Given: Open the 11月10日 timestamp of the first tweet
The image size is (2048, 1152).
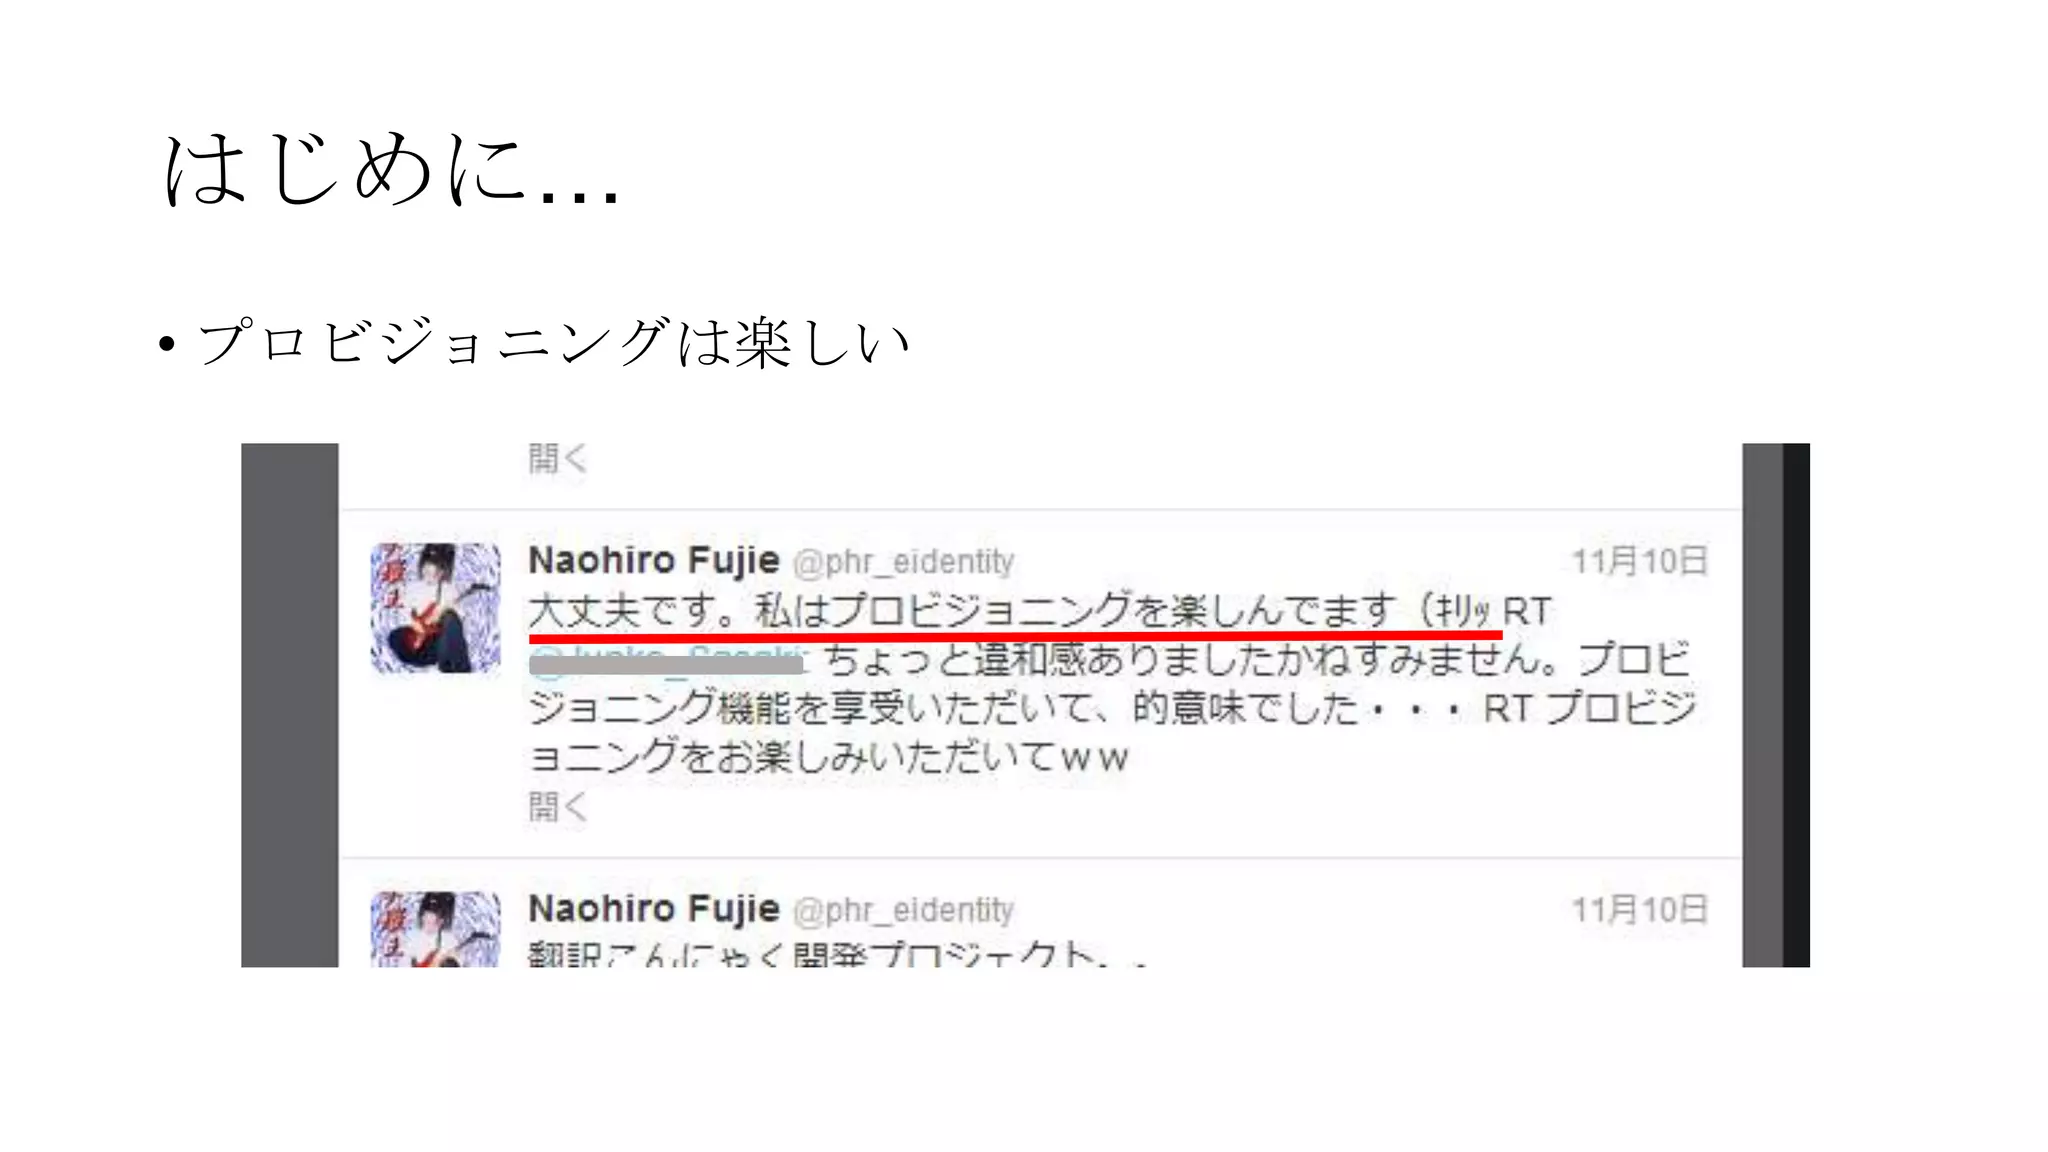Looking at the screenshot, I should tap(1640, 561).
